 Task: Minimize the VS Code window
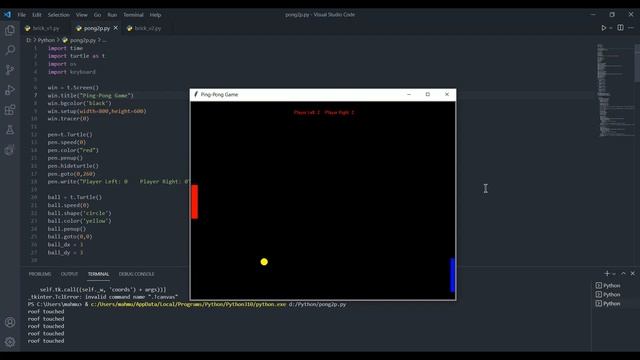(593, 15)
